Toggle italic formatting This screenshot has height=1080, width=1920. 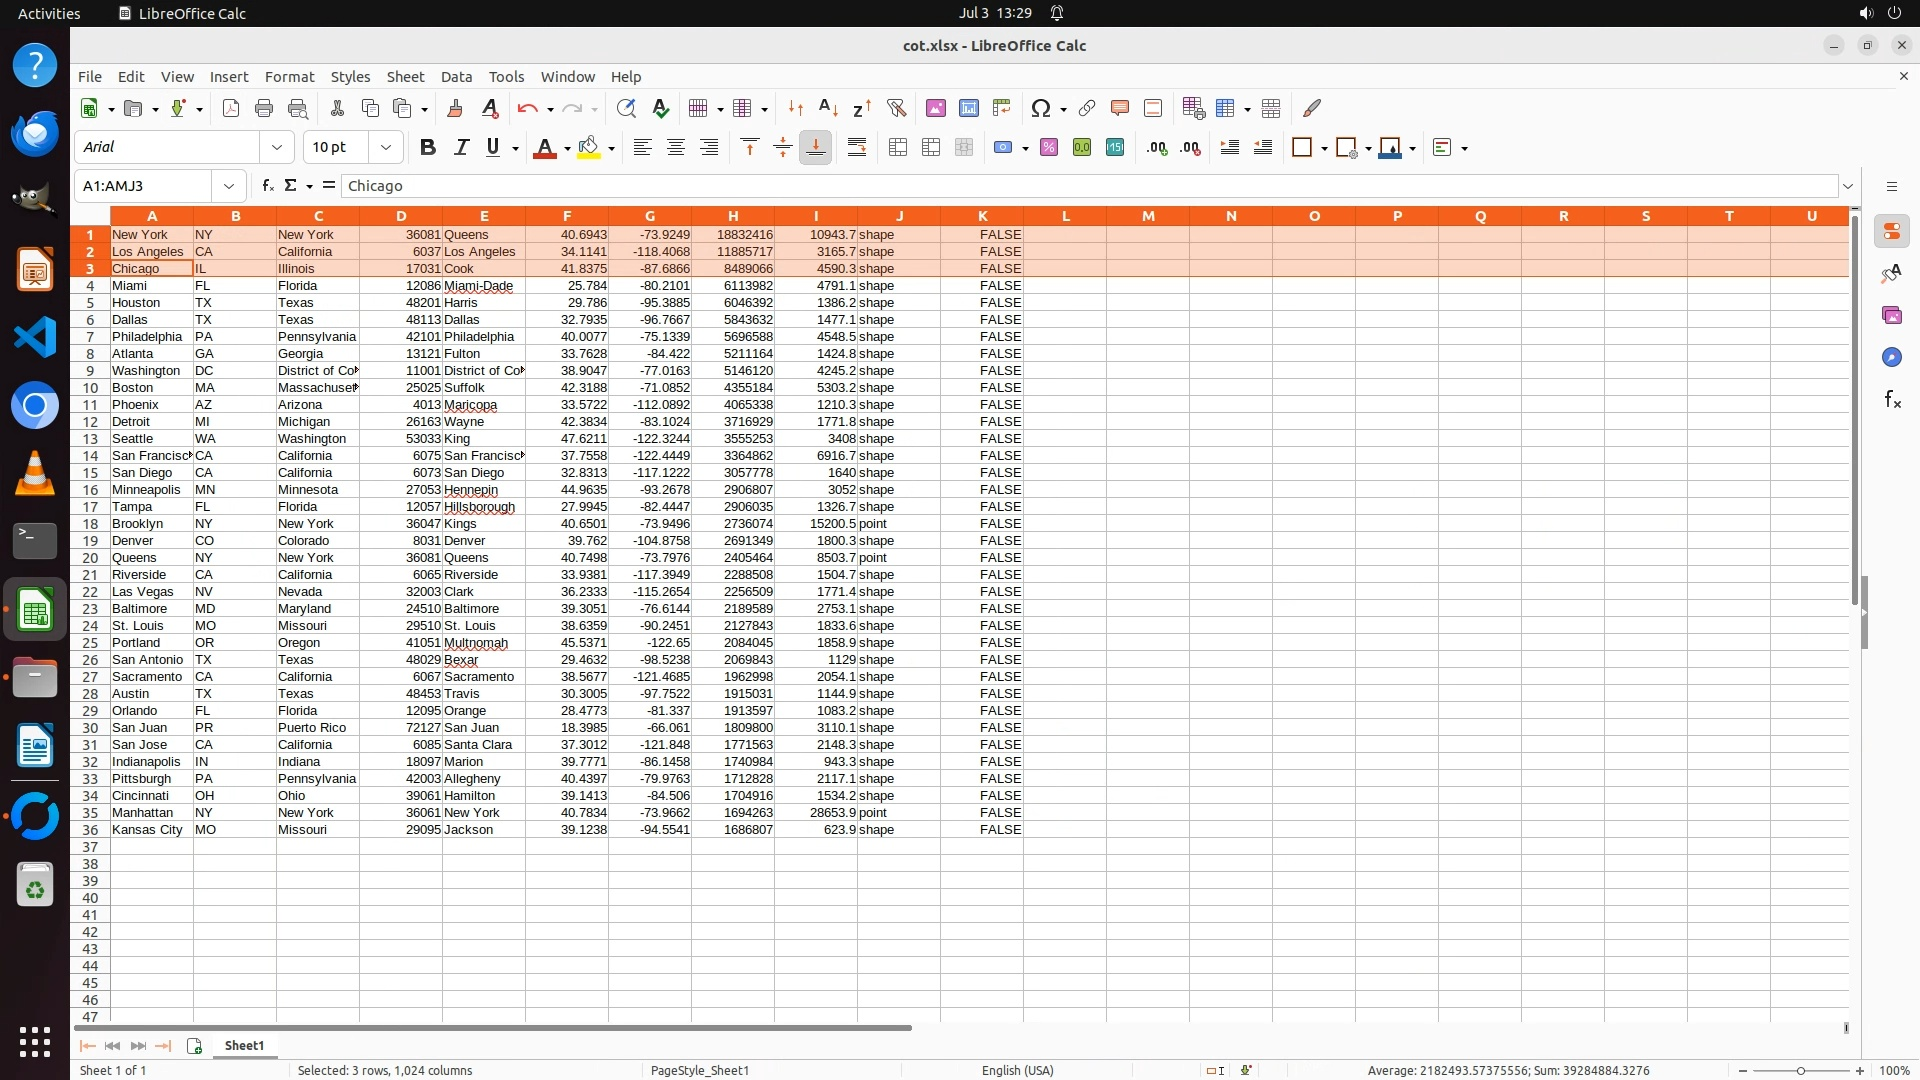(x=461, y=147)
